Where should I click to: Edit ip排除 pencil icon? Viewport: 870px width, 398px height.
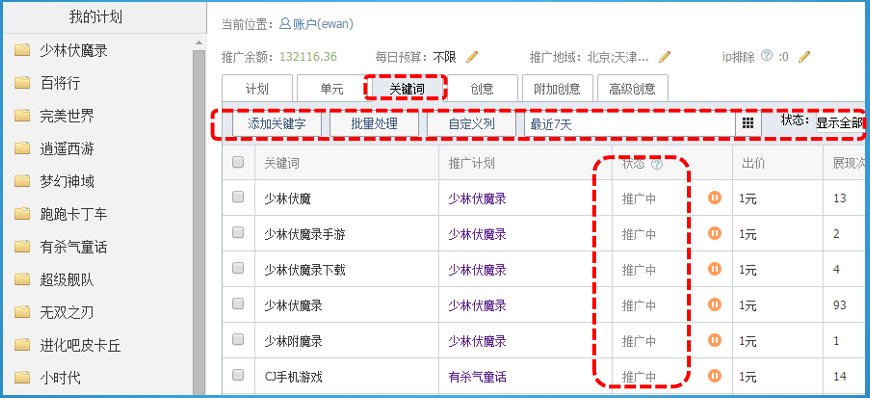805,57
